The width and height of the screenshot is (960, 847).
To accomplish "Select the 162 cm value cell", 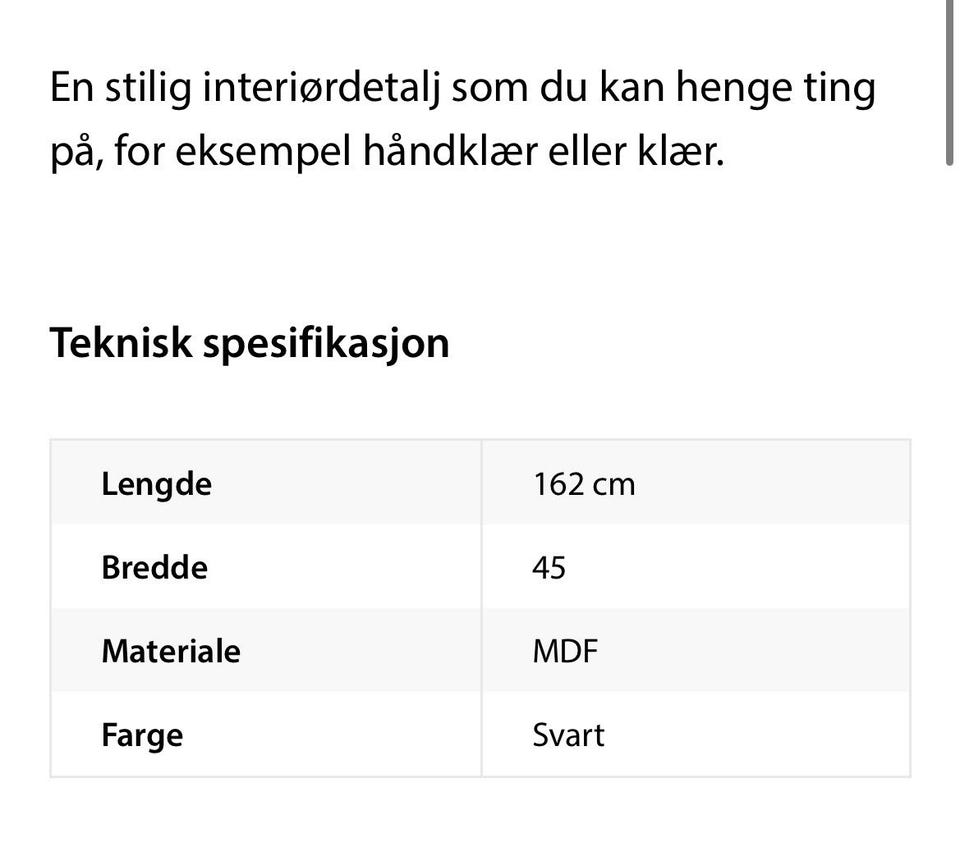I will click(696, 483).
